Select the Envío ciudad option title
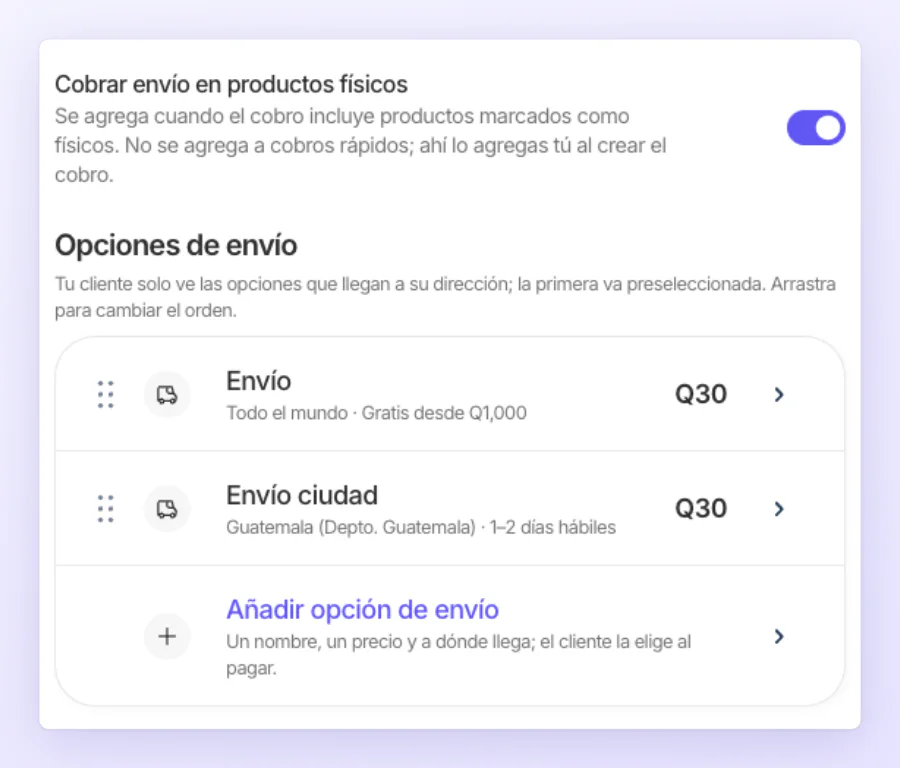The width and height of the screenshot is (900, 768). pyautogui.click(x=302, y=495)
